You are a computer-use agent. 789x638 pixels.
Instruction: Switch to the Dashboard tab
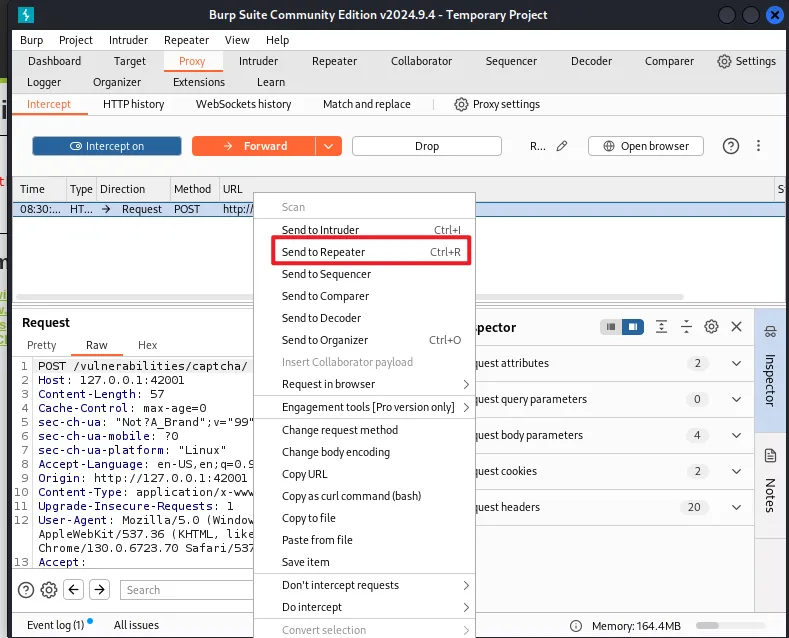coord(54,61)
